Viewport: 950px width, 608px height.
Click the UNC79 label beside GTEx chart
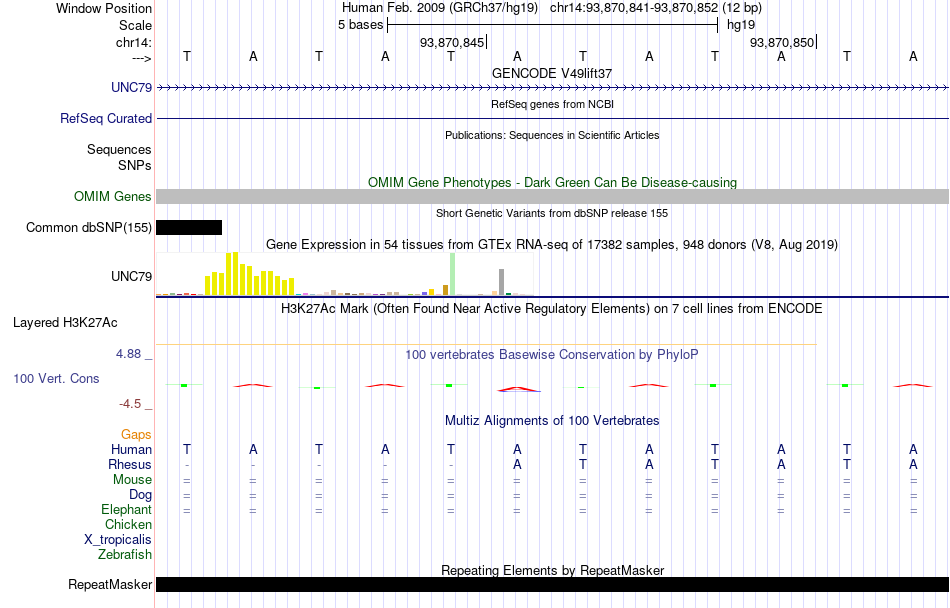tap(131, 276)
